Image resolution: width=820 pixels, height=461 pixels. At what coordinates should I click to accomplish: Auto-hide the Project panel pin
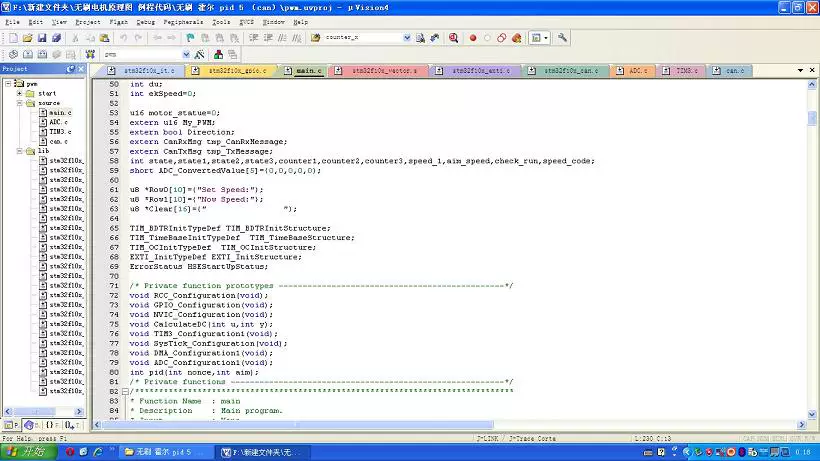(71, 69)
